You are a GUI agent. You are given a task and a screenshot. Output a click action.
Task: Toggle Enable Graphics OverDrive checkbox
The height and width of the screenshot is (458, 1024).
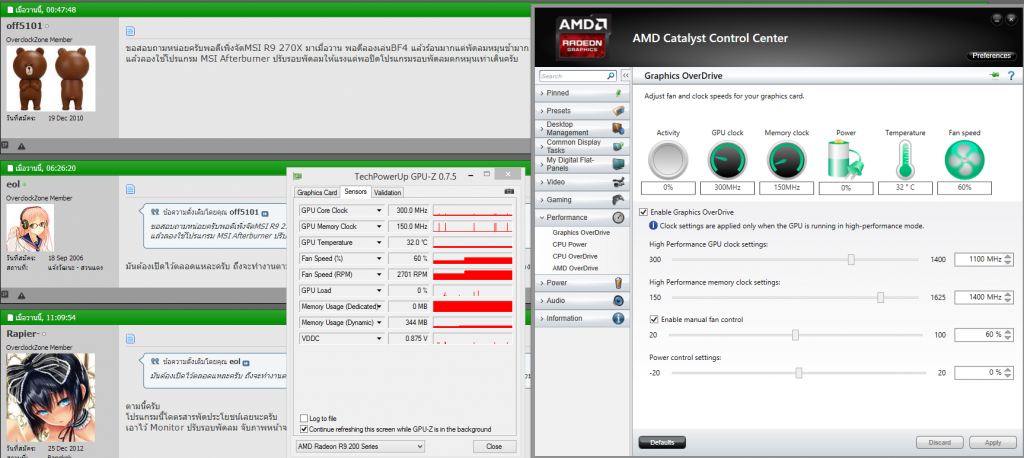[644, 212]
